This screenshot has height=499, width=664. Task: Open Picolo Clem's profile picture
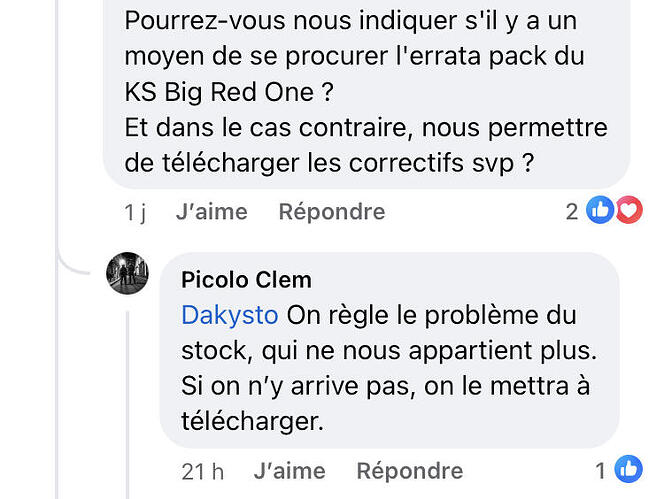pyautogui.click(x=127, y=273)
